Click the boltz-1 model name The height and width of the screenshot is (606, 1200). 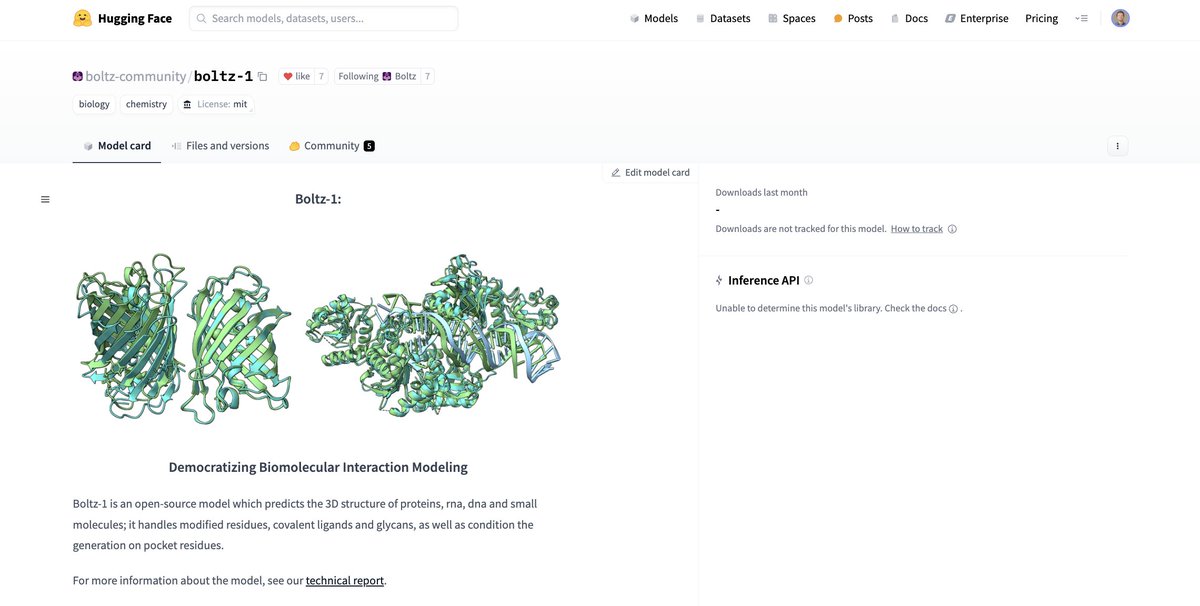(x=223, y=76)
